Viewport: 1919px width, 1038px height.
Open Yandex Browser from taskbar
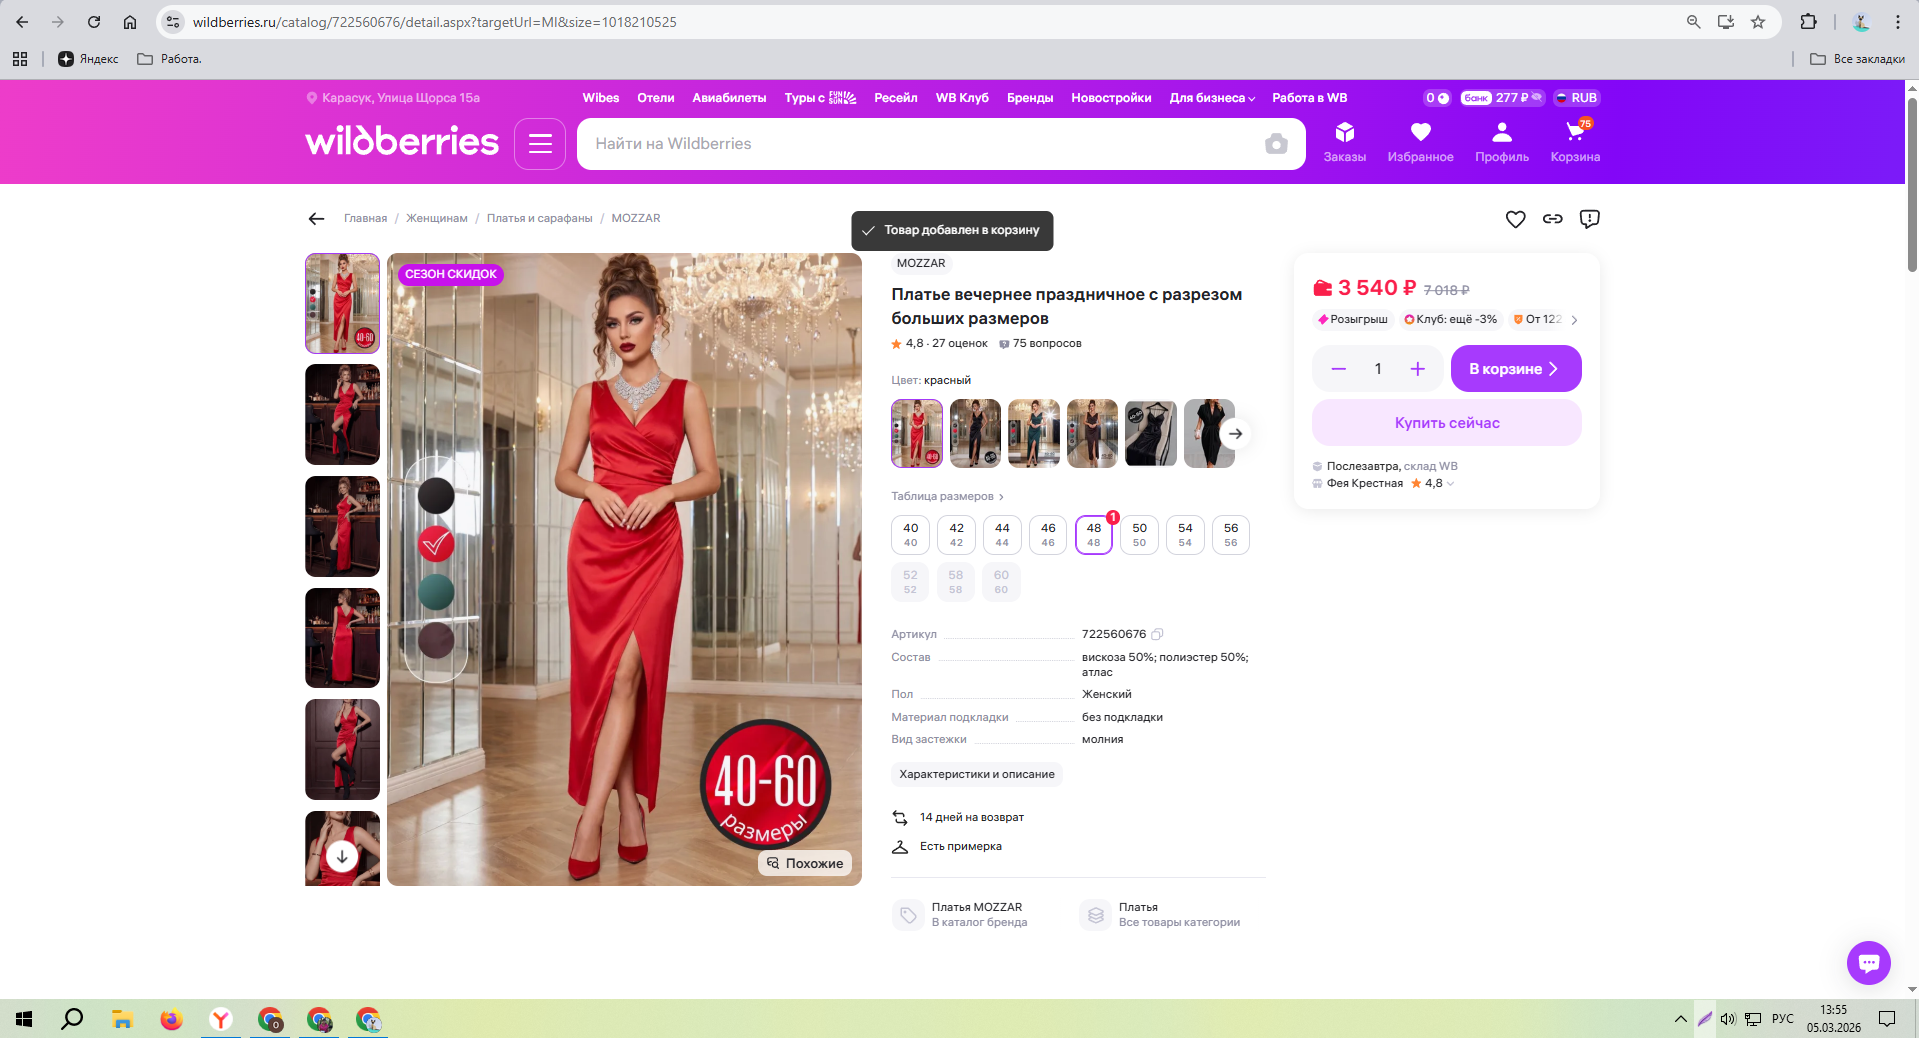(x=221, y=1019)
